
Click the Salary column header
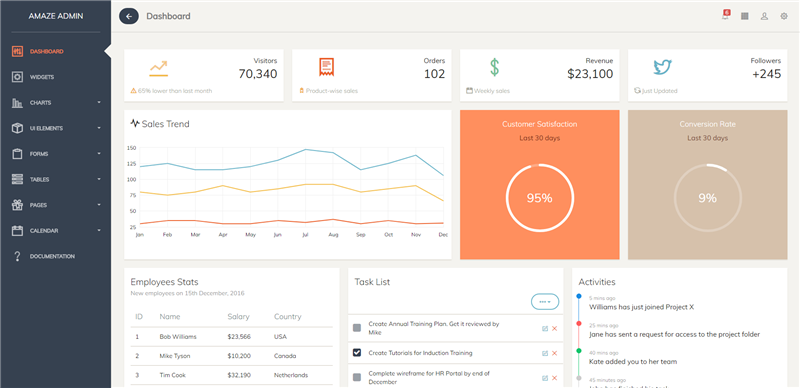click(x=238, y=317)
